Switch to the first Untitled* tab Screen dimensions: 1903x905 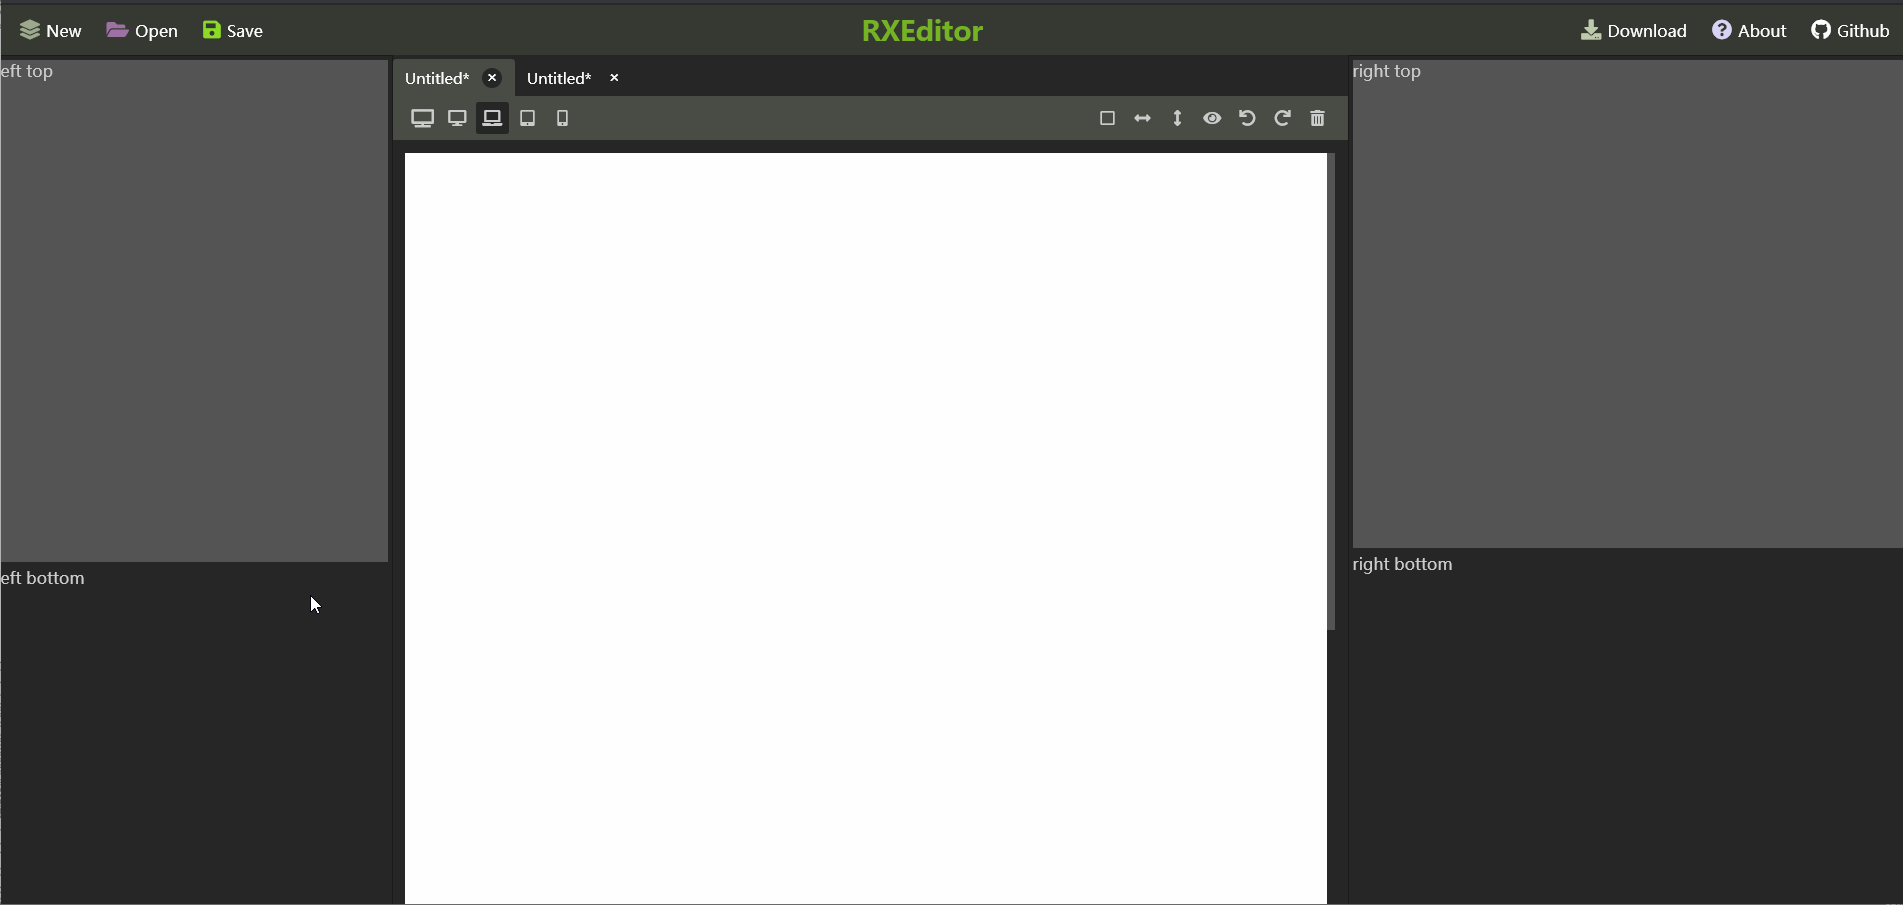(437, 78)
